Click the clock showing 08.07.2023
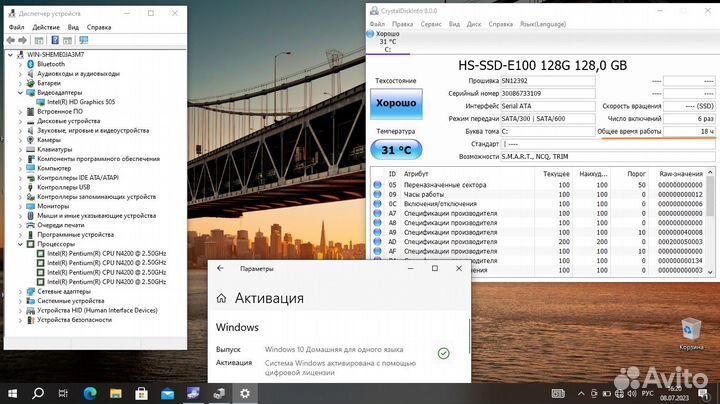This screenshot has width=720, height=404. tap(675, 394)
